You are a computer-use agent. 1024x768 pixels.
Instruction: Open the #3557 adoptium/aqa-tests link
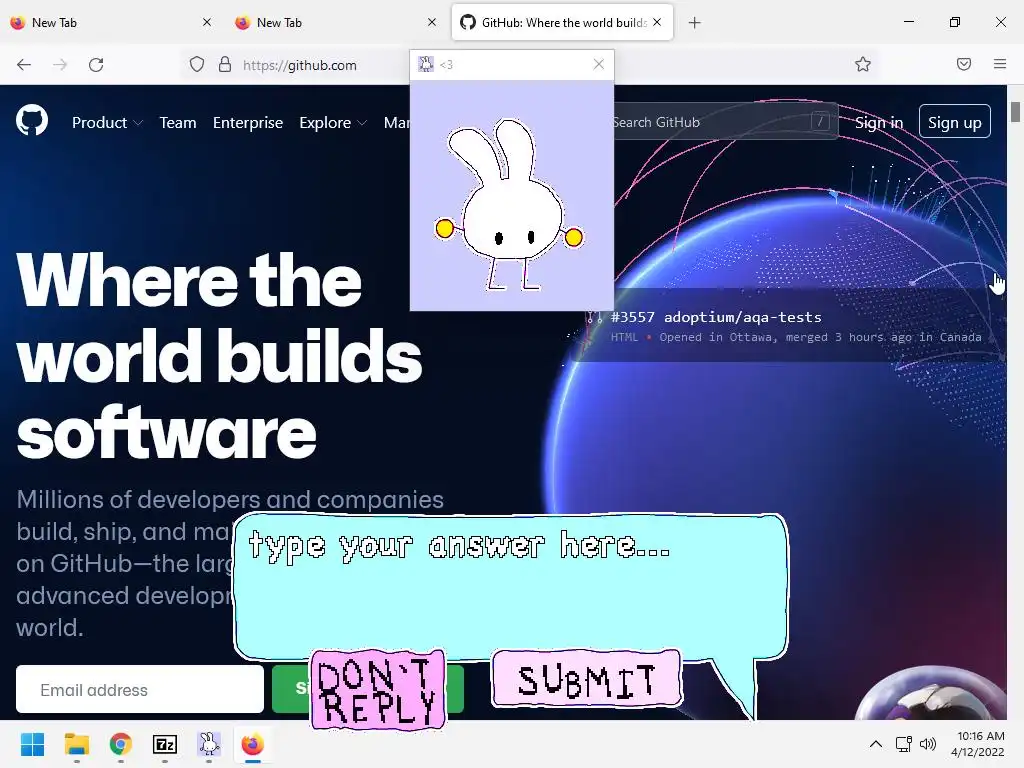click(x=716, y=317)
